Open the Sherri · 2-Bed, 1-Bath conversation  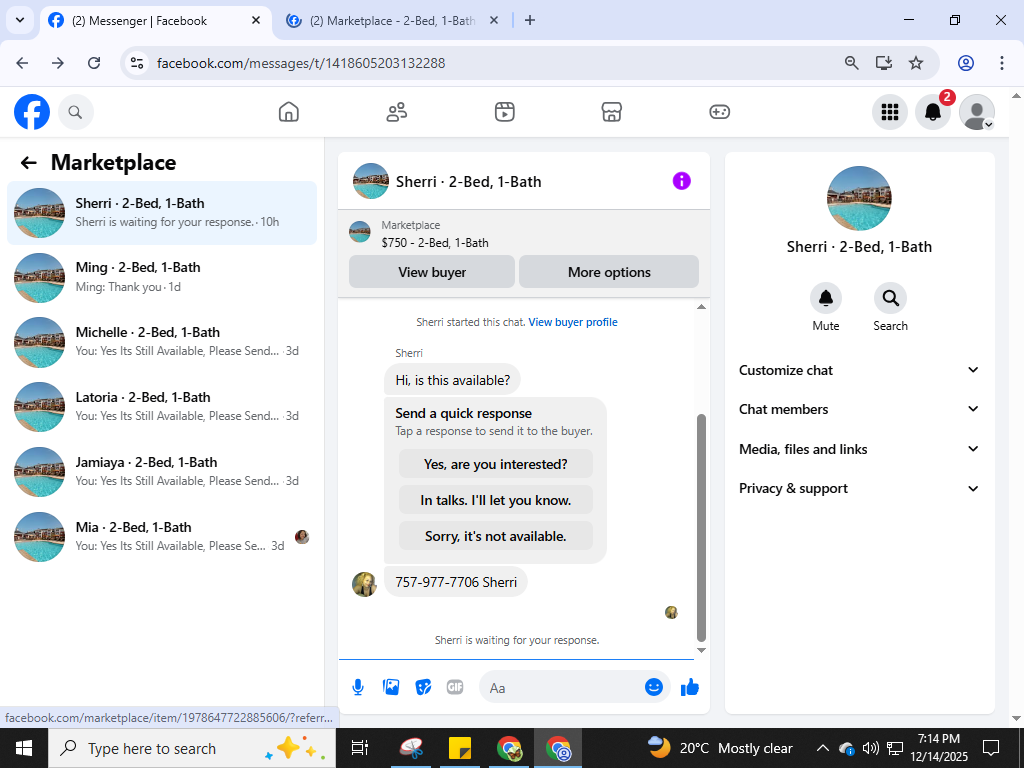point(162,213)
